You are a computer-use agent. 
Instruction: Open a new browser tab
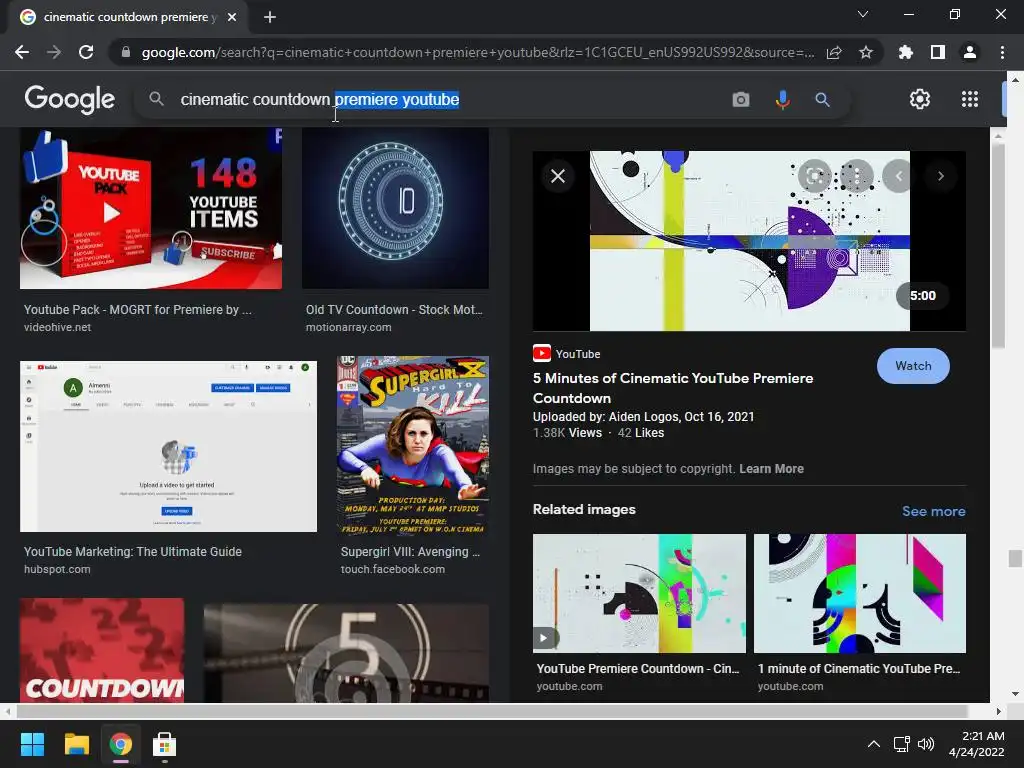(270, 17)
